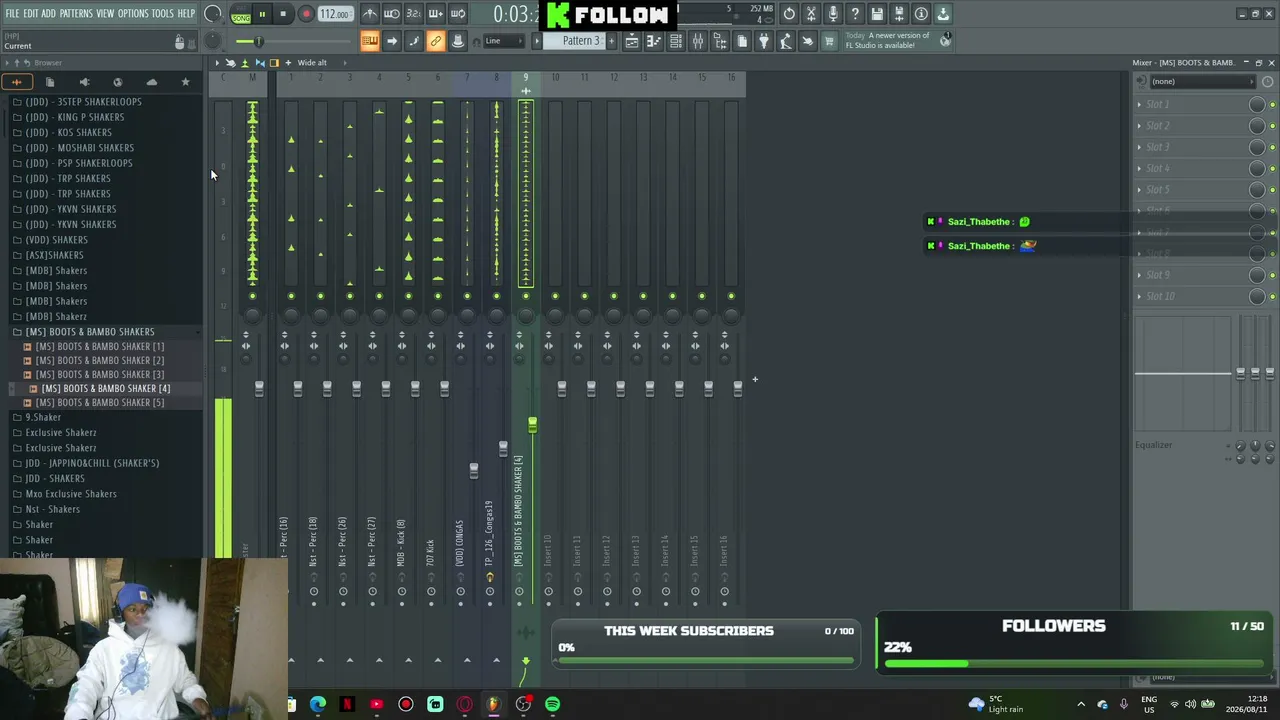Click the question mark help icon
1280x720 pixels.
[855, 14]
